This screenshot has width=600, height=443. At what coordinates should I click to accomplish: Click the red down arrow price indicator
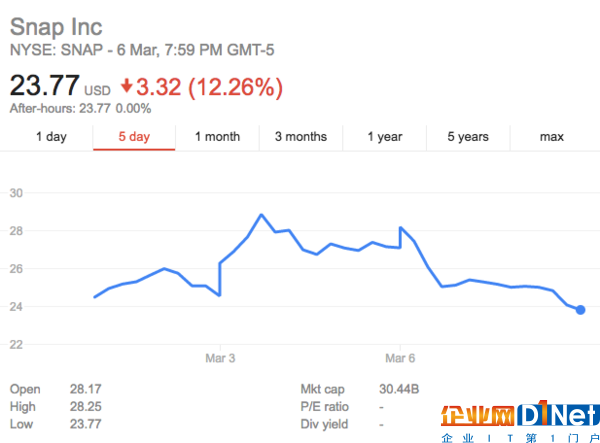coord(126,86)
